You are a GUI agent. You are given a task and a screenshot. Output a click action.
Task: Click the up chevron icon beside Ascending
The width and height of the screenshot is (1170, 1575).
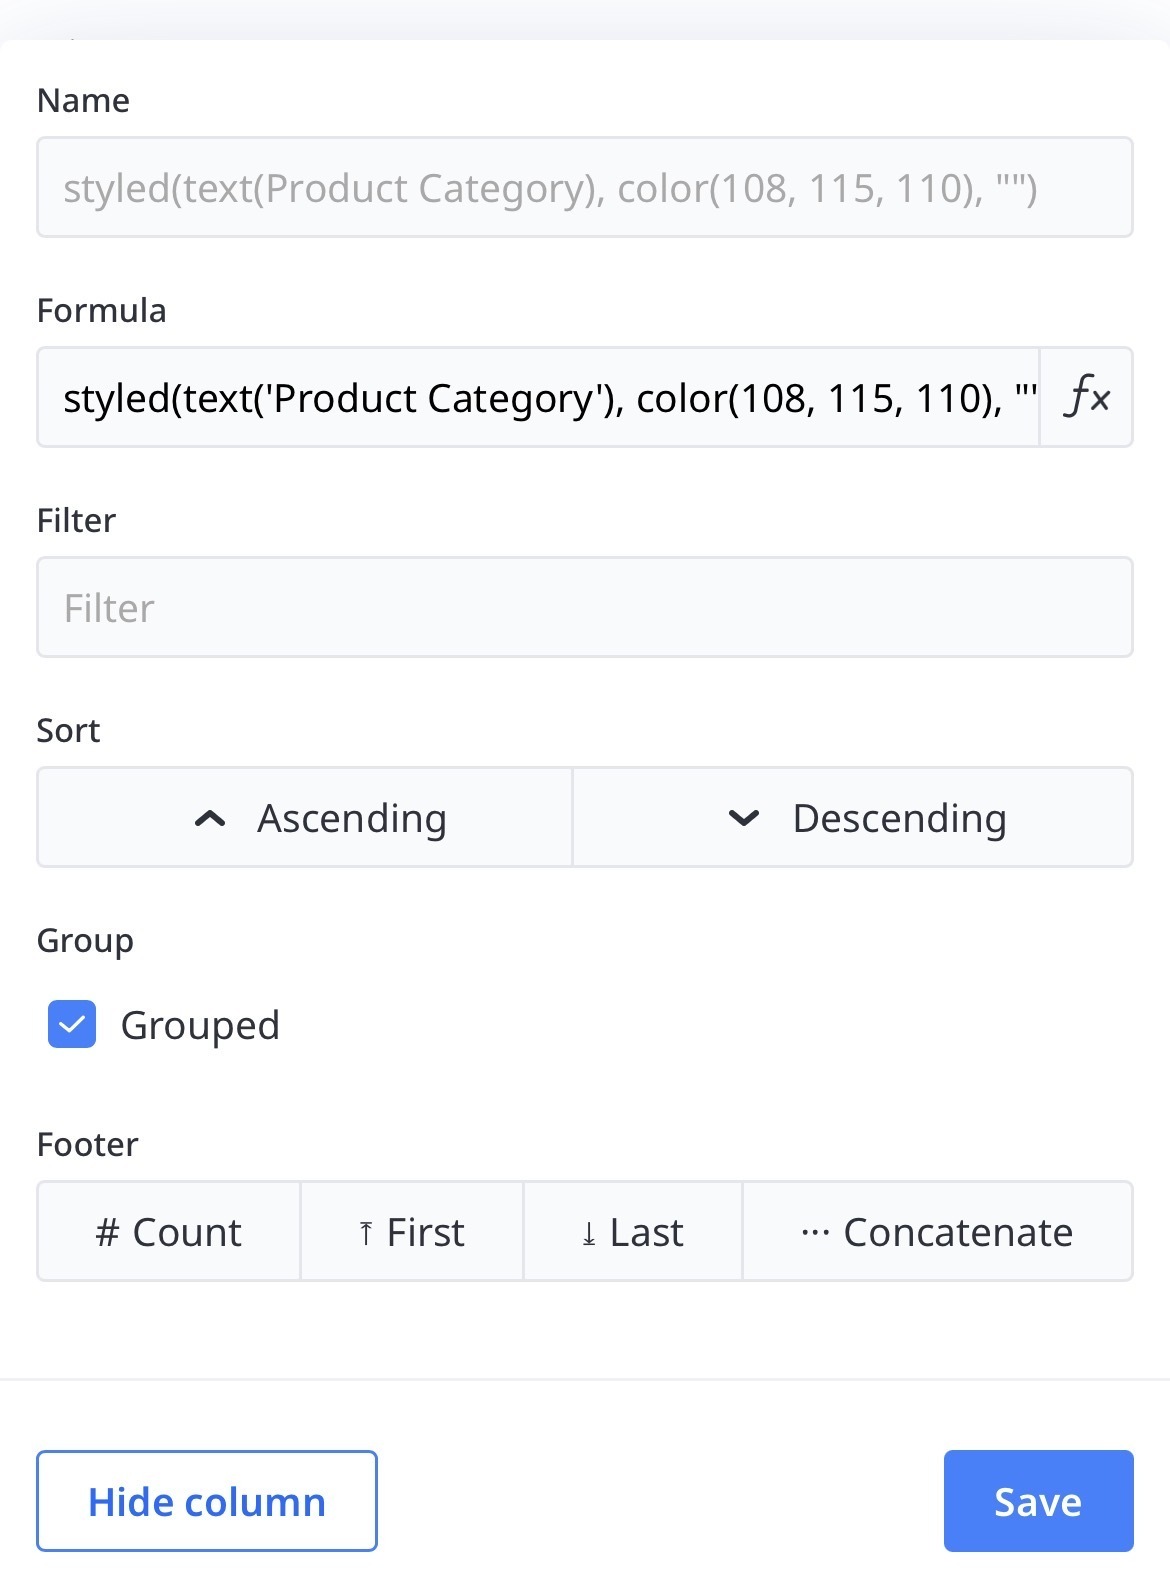(210, 819)
